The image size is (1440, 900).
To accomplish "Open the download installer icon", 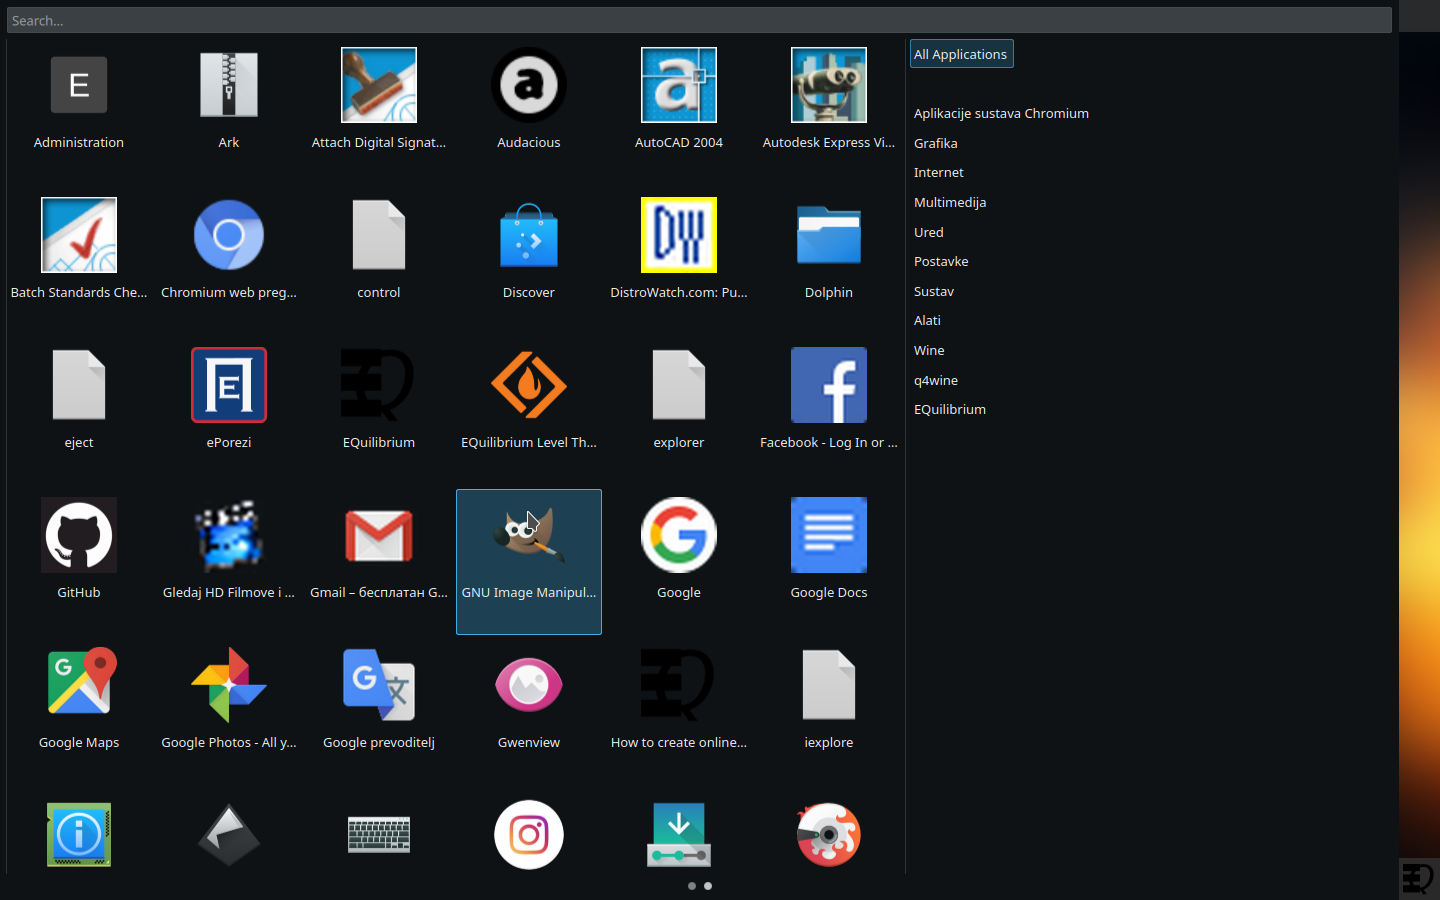I will coord(679,835).
